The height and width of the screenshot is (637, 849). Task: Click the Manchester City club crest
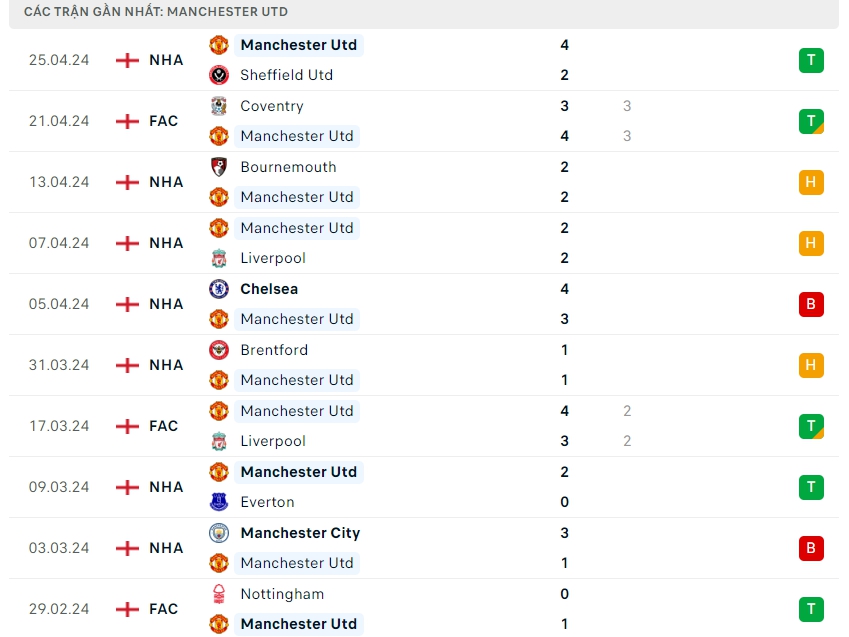point(219,533)
